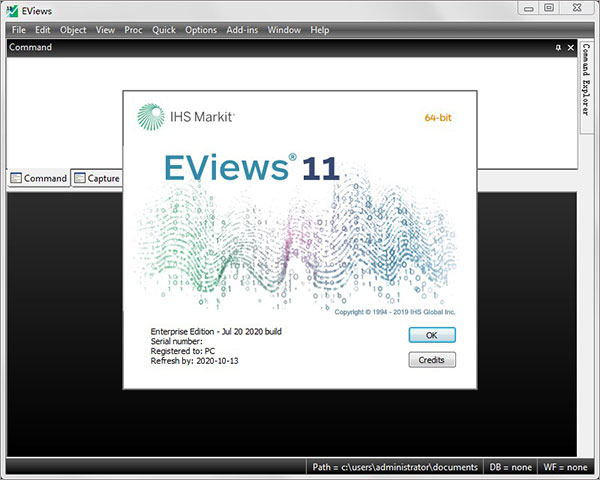The width and height of the screenshot is (600, 480).
Task: Click the WF = none status entry
Action: pyautogui.click(x=565, y=467)
